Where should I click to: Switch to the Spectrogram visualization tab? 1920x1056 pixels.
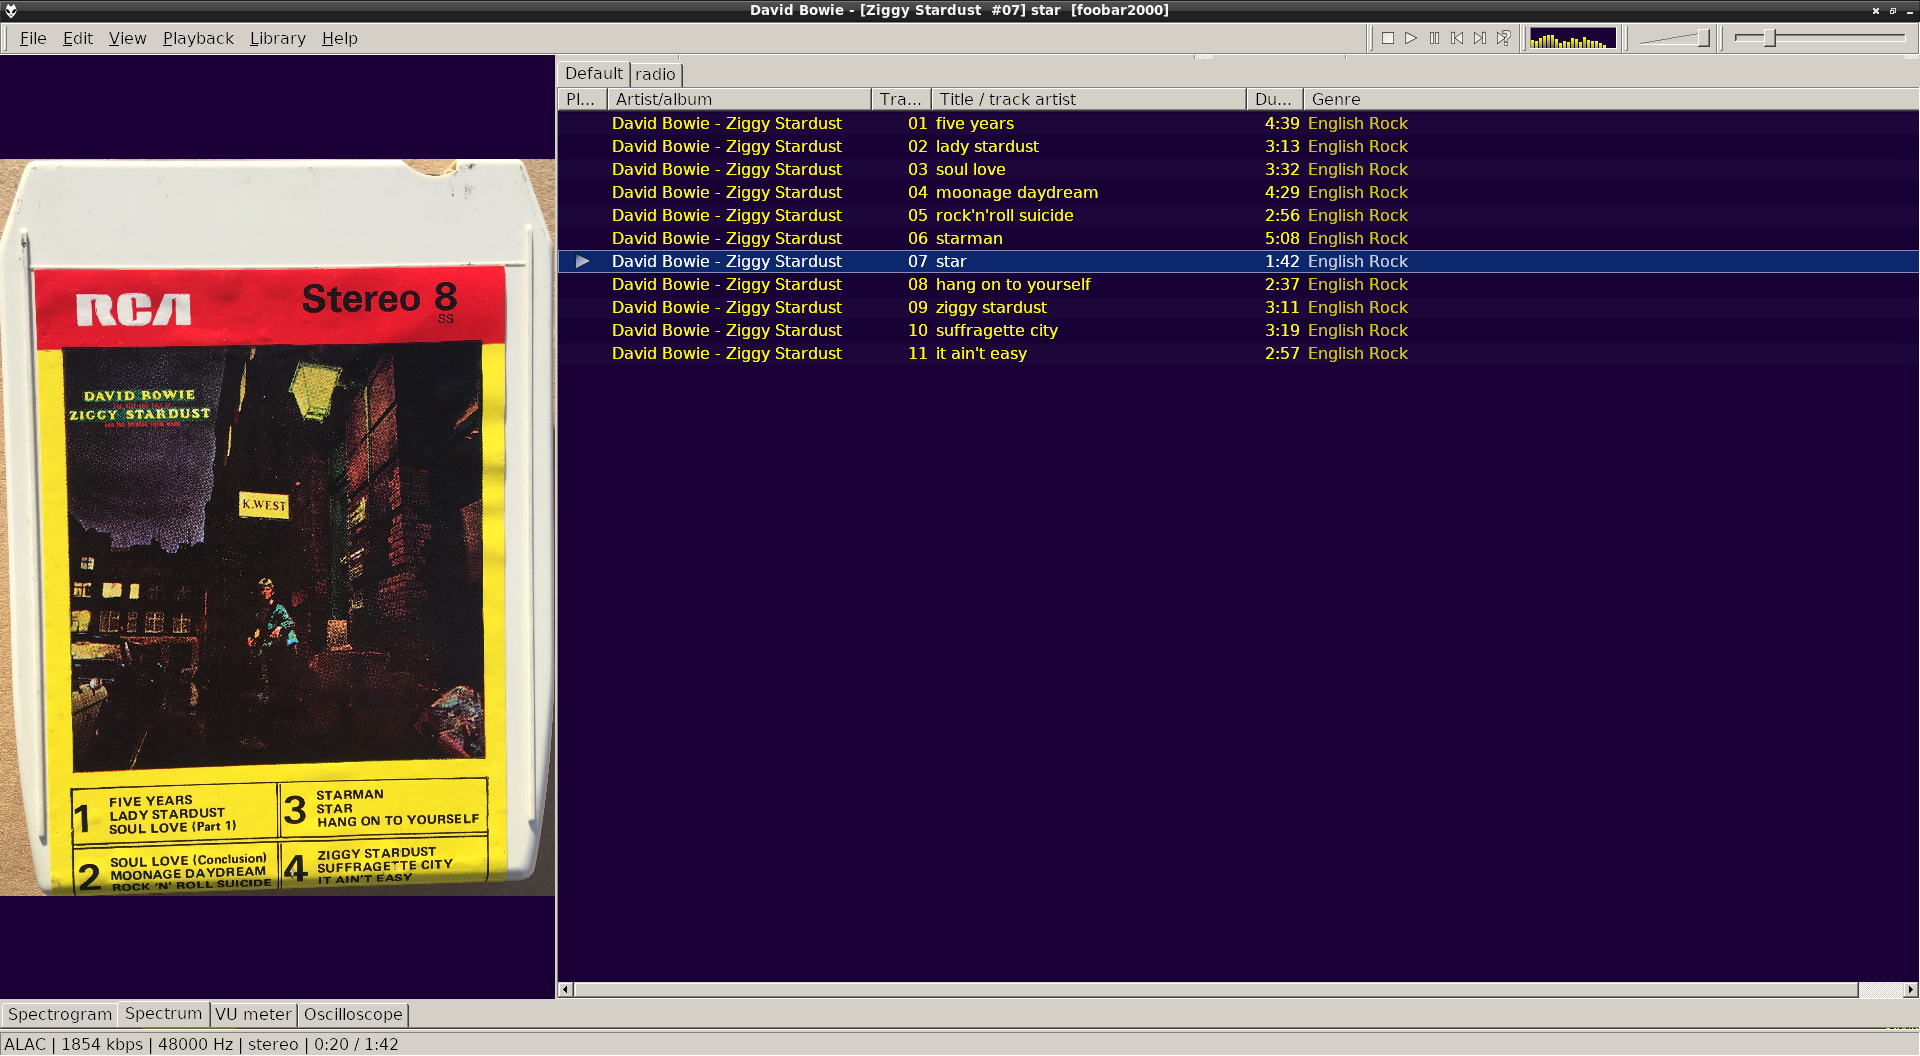pos(60,1014)
